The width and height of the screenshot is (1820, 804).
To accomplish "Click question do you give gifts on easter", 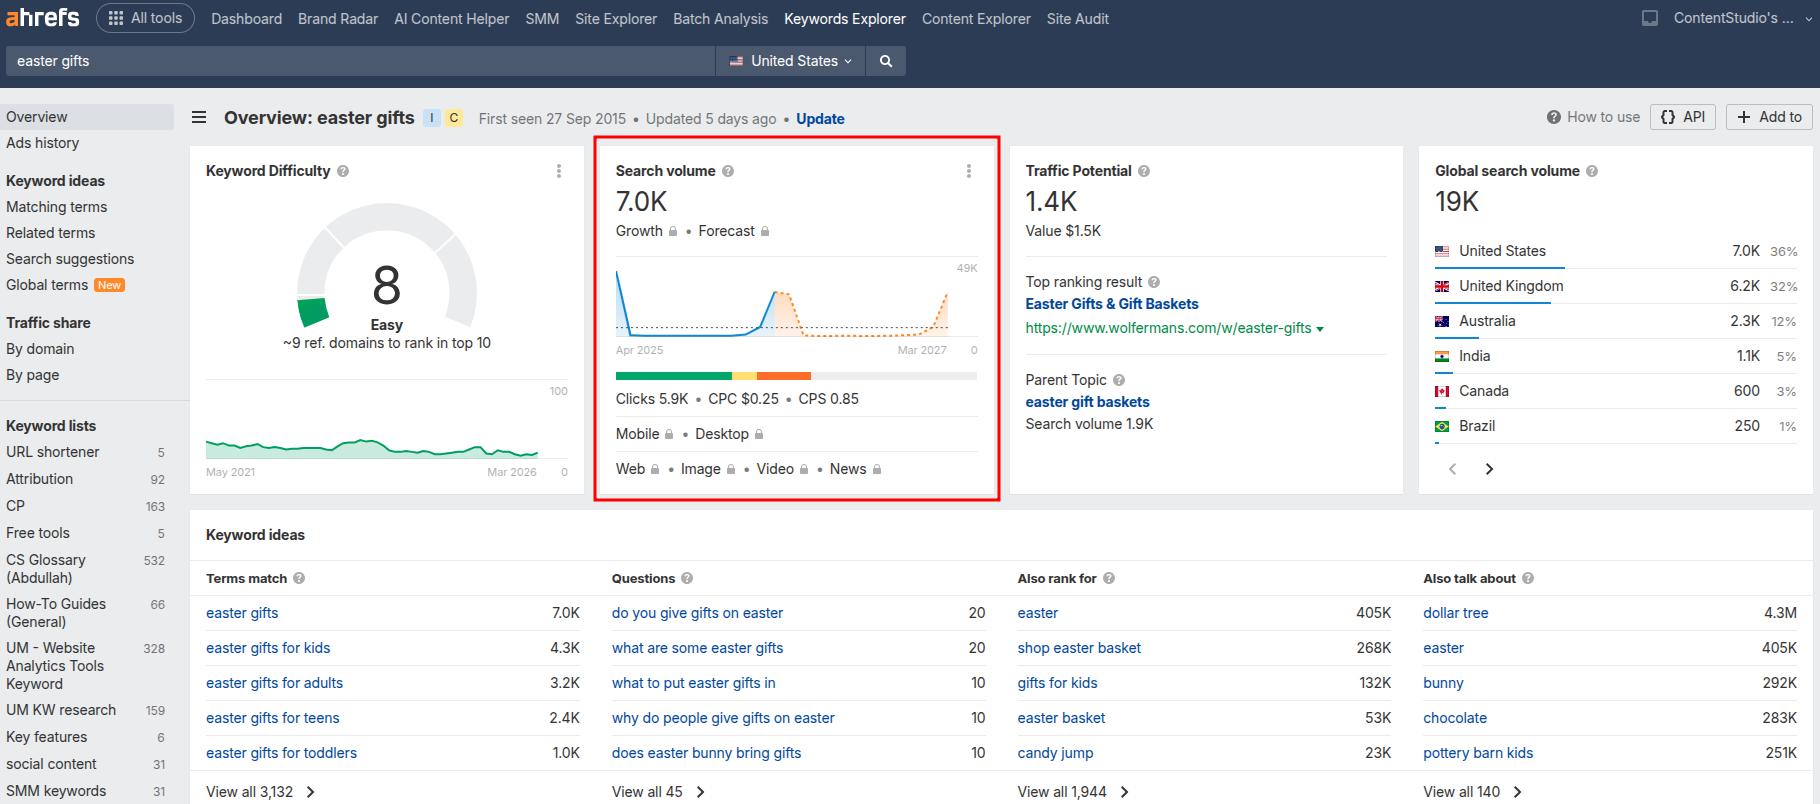I will pos(697,613).
